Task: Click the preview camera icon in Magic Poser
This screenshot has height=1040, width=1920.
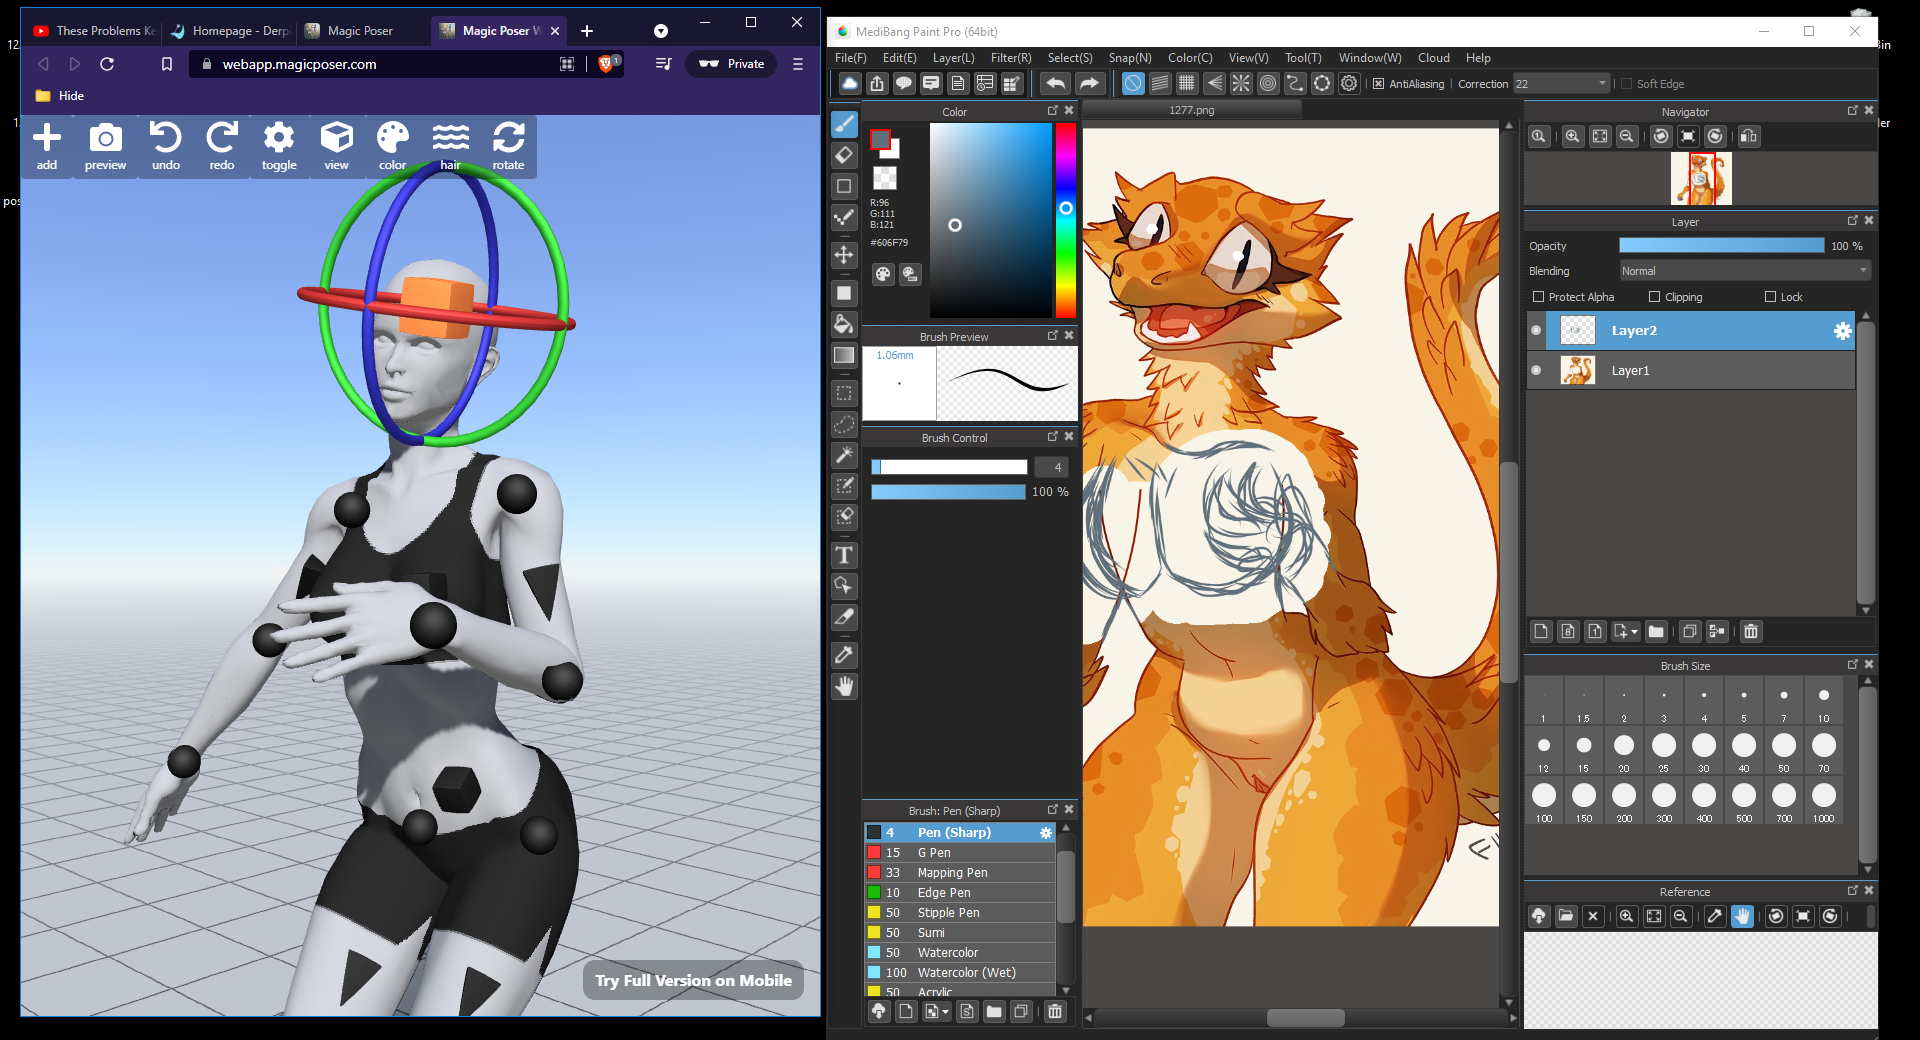Action: (105, 146)
